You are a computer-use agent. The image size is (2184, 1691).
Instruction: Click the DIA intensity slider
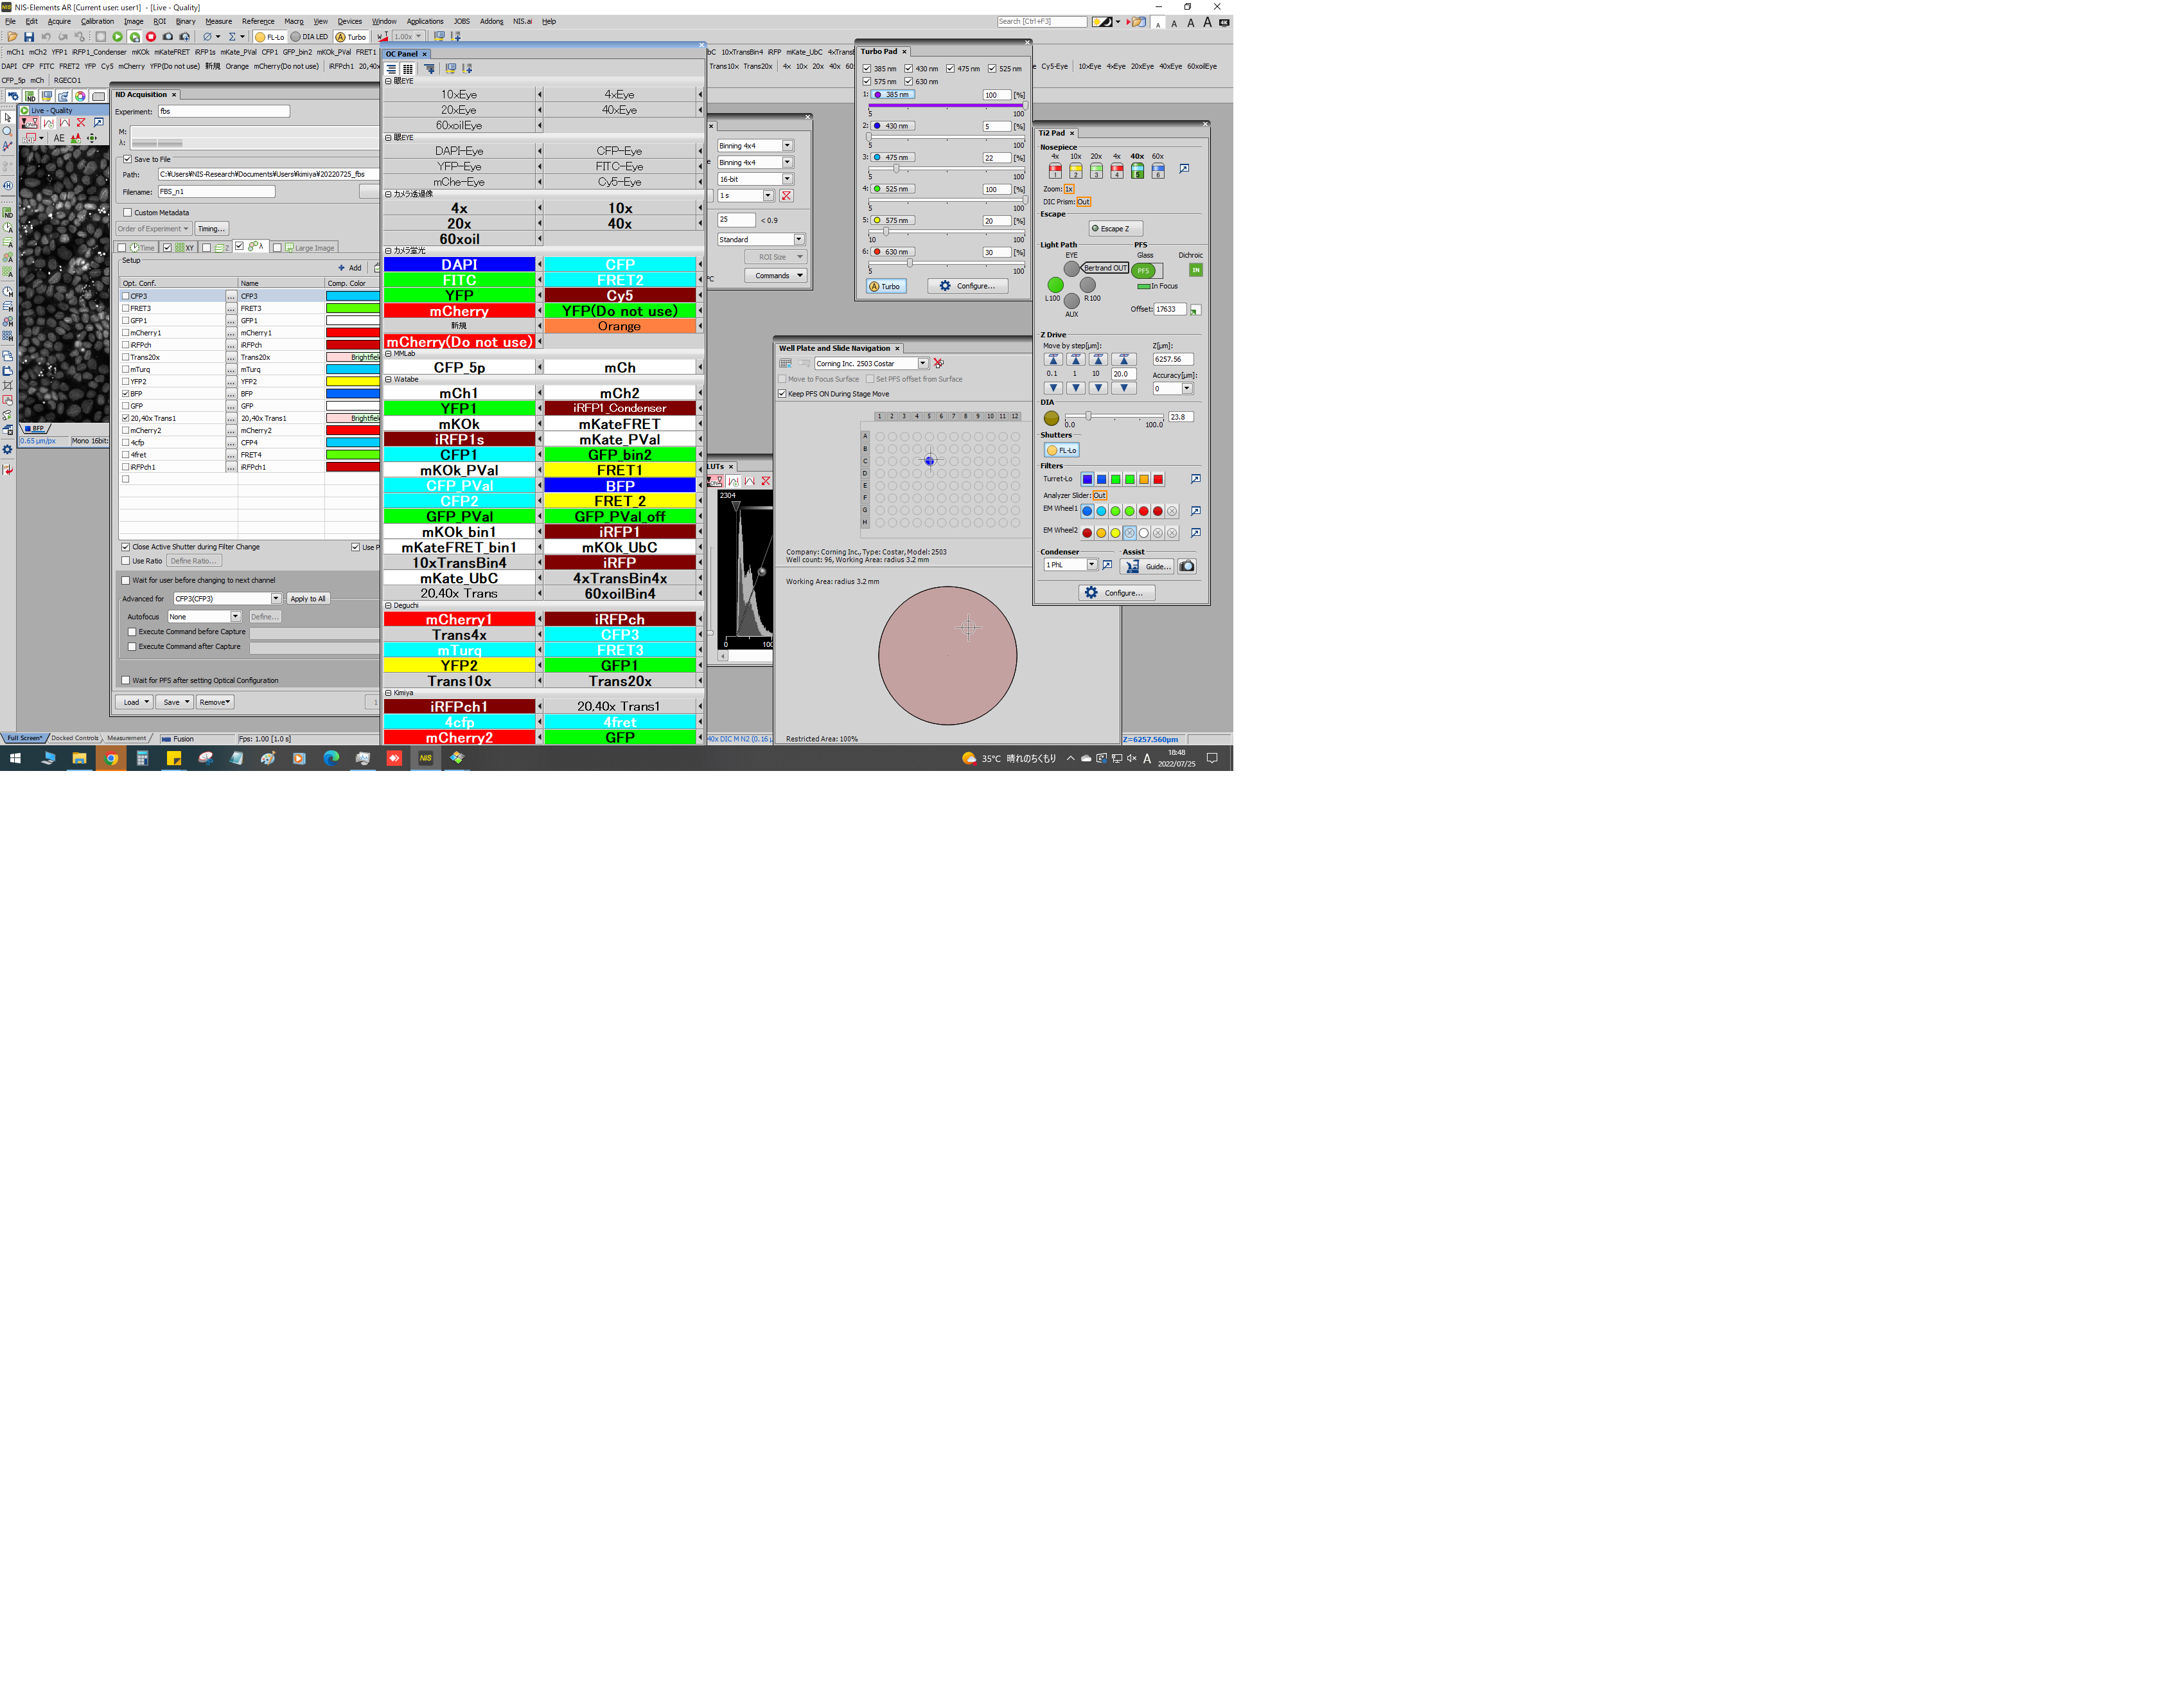(1114, 416)
